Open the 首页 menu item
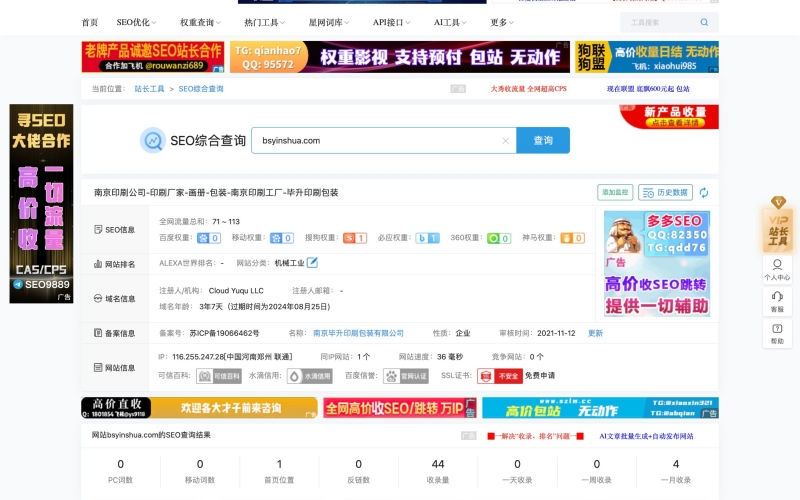 point(90,22)
